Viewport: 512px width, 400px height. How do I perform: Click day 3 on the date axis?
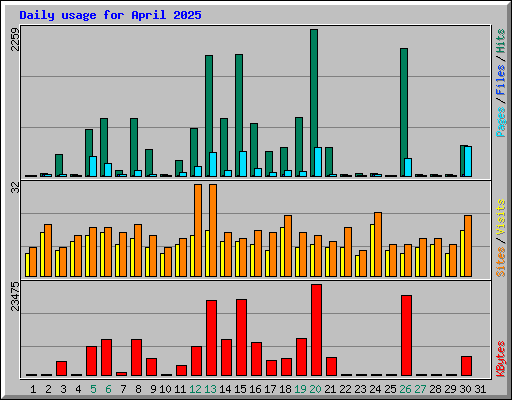63,389
